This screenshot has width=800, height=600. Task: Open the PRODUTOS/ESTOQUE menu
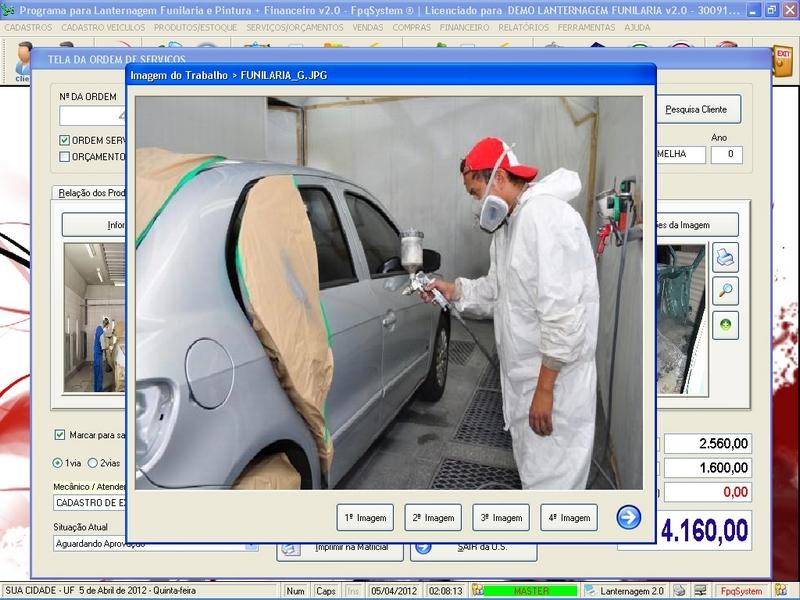(x=195, y=28)
